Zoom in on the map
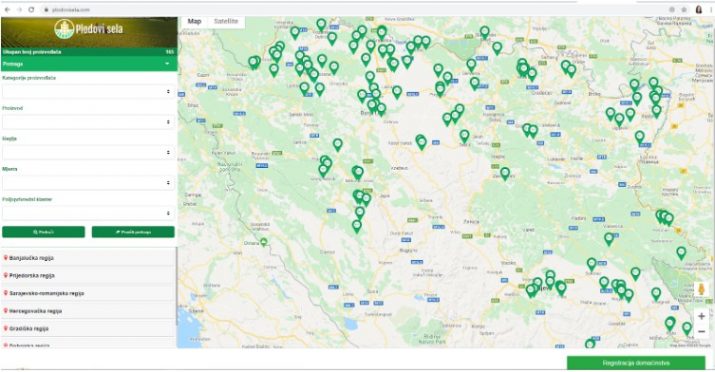Image resolution: width=715 pixels, height=372 pixels. point(701,316)
